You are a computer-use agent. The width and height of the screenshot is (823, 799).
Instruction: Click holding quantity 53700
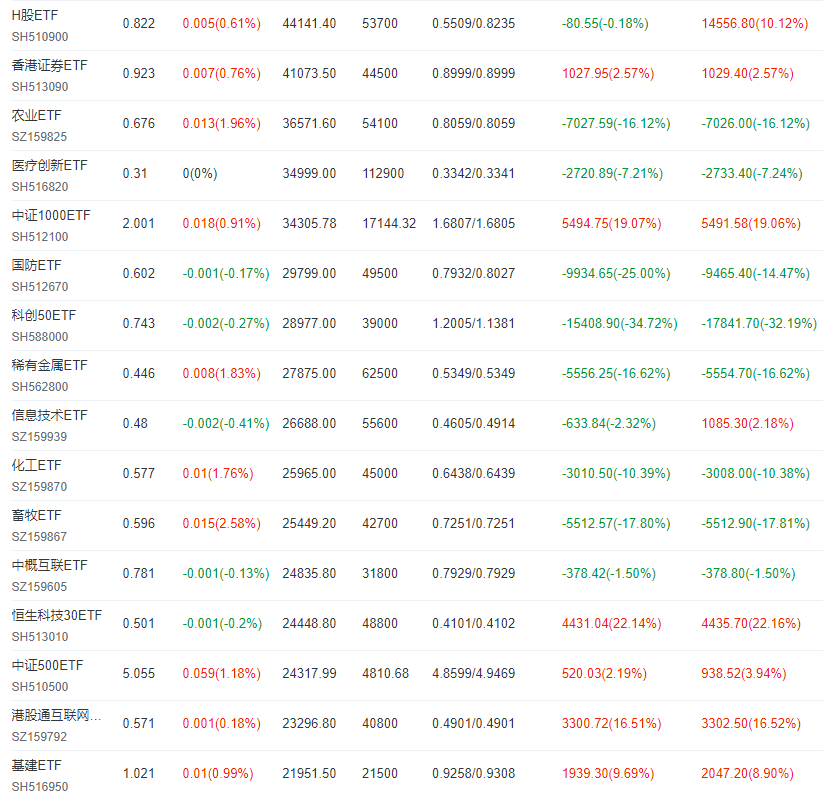click(x=380, y=24)
